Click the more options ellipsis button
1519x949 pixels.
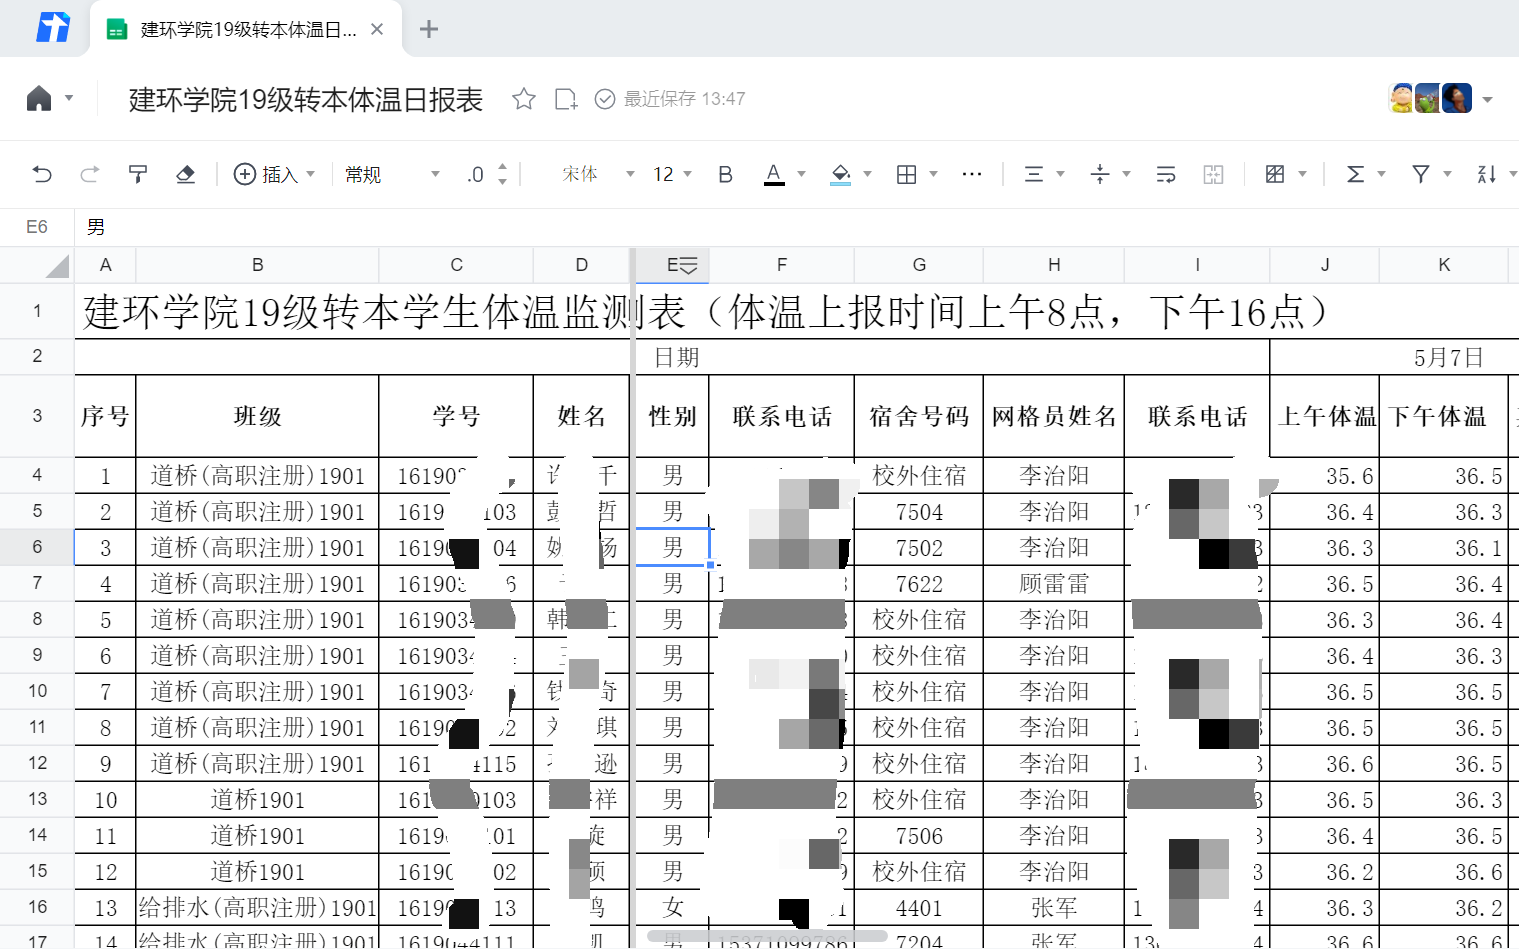pyautogui.click(x=971, y=174)
